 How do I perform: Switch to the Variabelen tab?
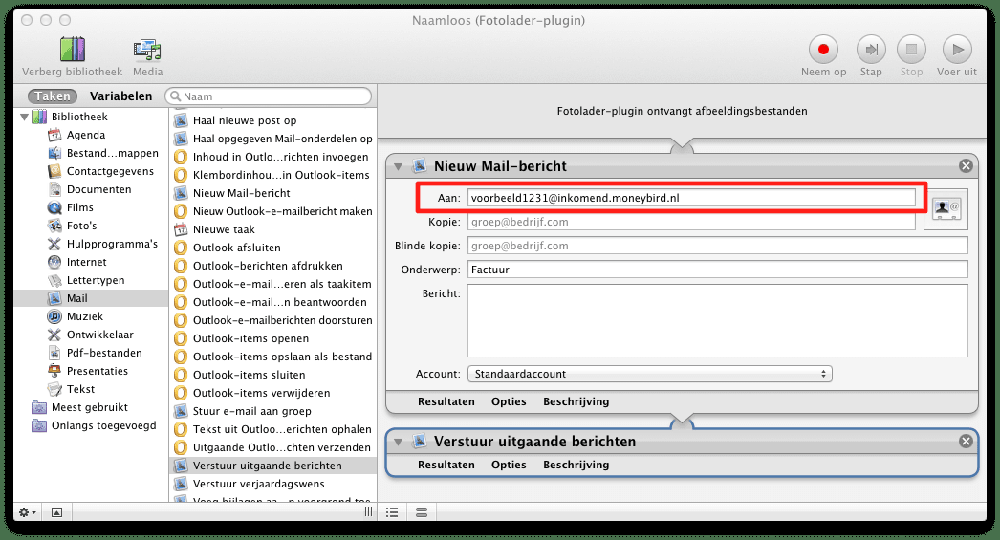tap(121, 96)
